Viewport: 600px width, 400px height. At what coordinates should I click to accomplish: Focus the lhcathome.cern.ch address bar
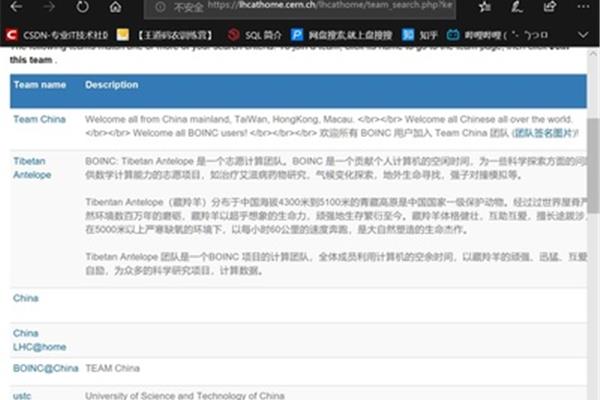(300, 7)
